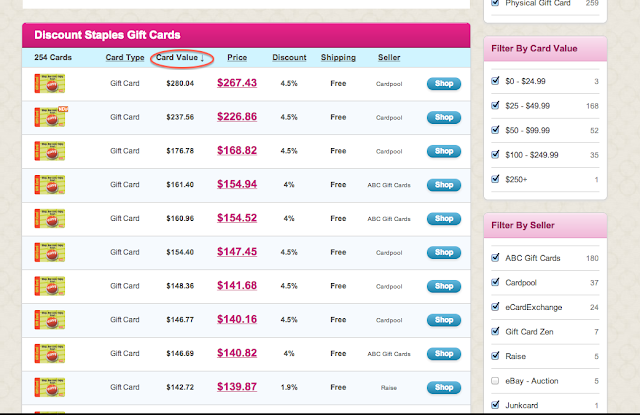Open the $160.96 gift card thumbnail
The height and width of the screenshot is (415, 640).
(x=50, y=218)
